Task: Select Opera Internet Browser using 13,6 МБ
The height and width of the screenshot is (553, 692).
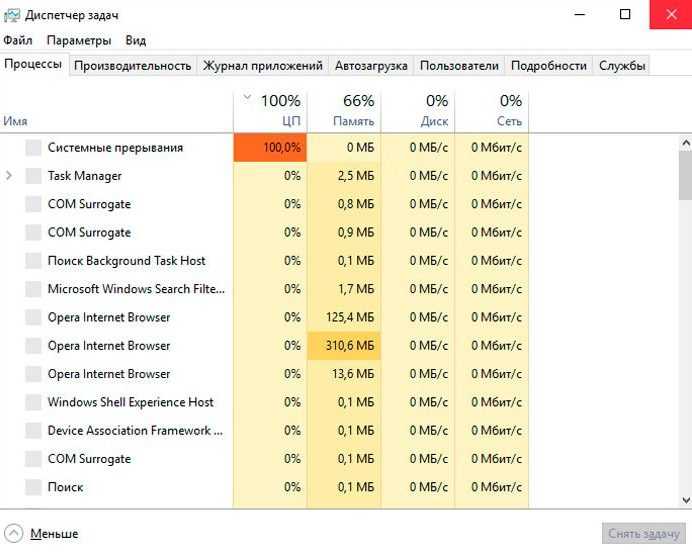Action: pos(264,374)
